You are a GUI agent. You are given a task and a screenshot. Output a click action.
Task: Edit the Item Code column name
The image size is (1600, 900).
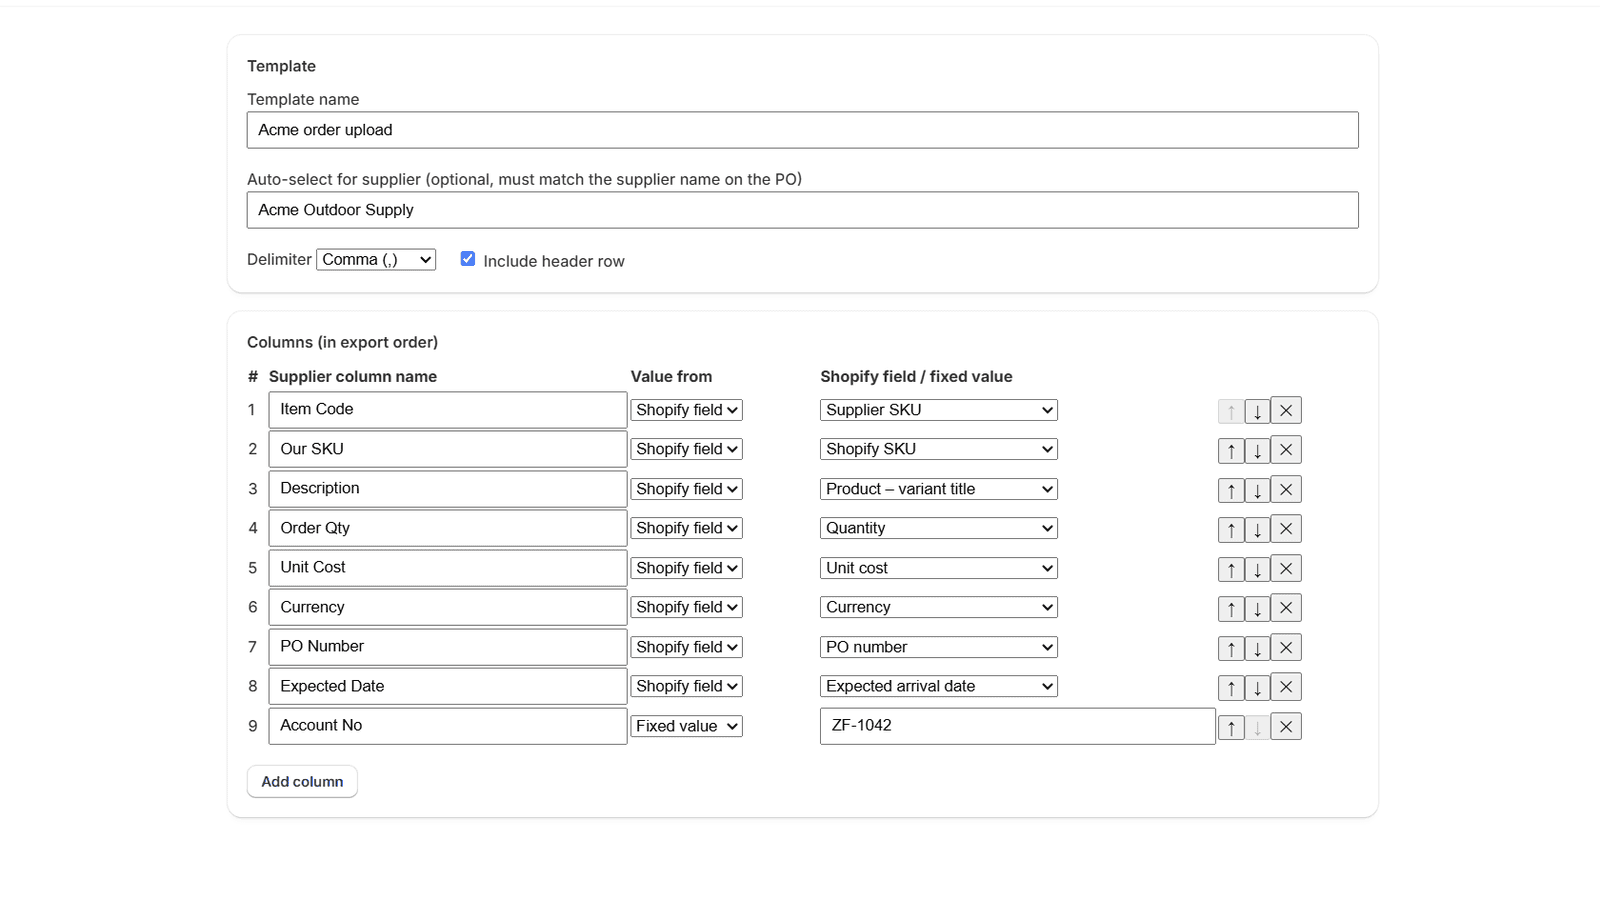click(x=447, y=410)
